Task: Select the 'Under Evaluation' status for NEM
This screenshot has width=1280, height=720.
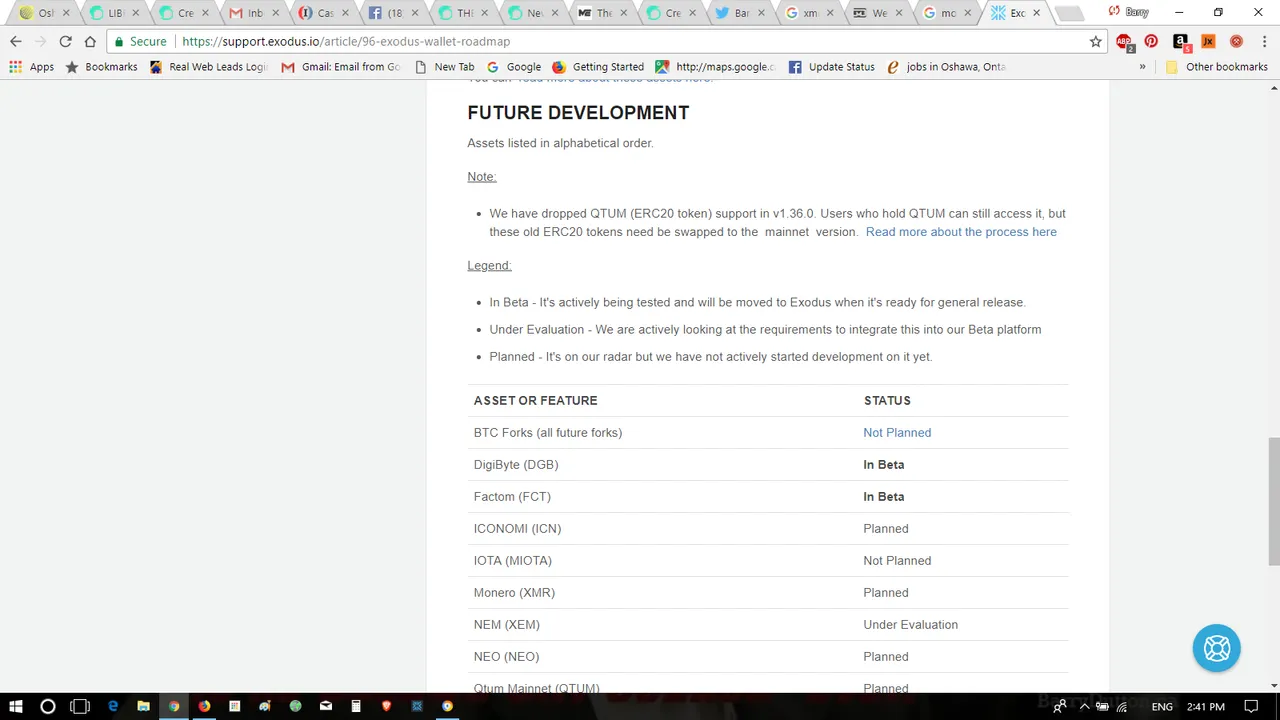Action: [910, 625]
